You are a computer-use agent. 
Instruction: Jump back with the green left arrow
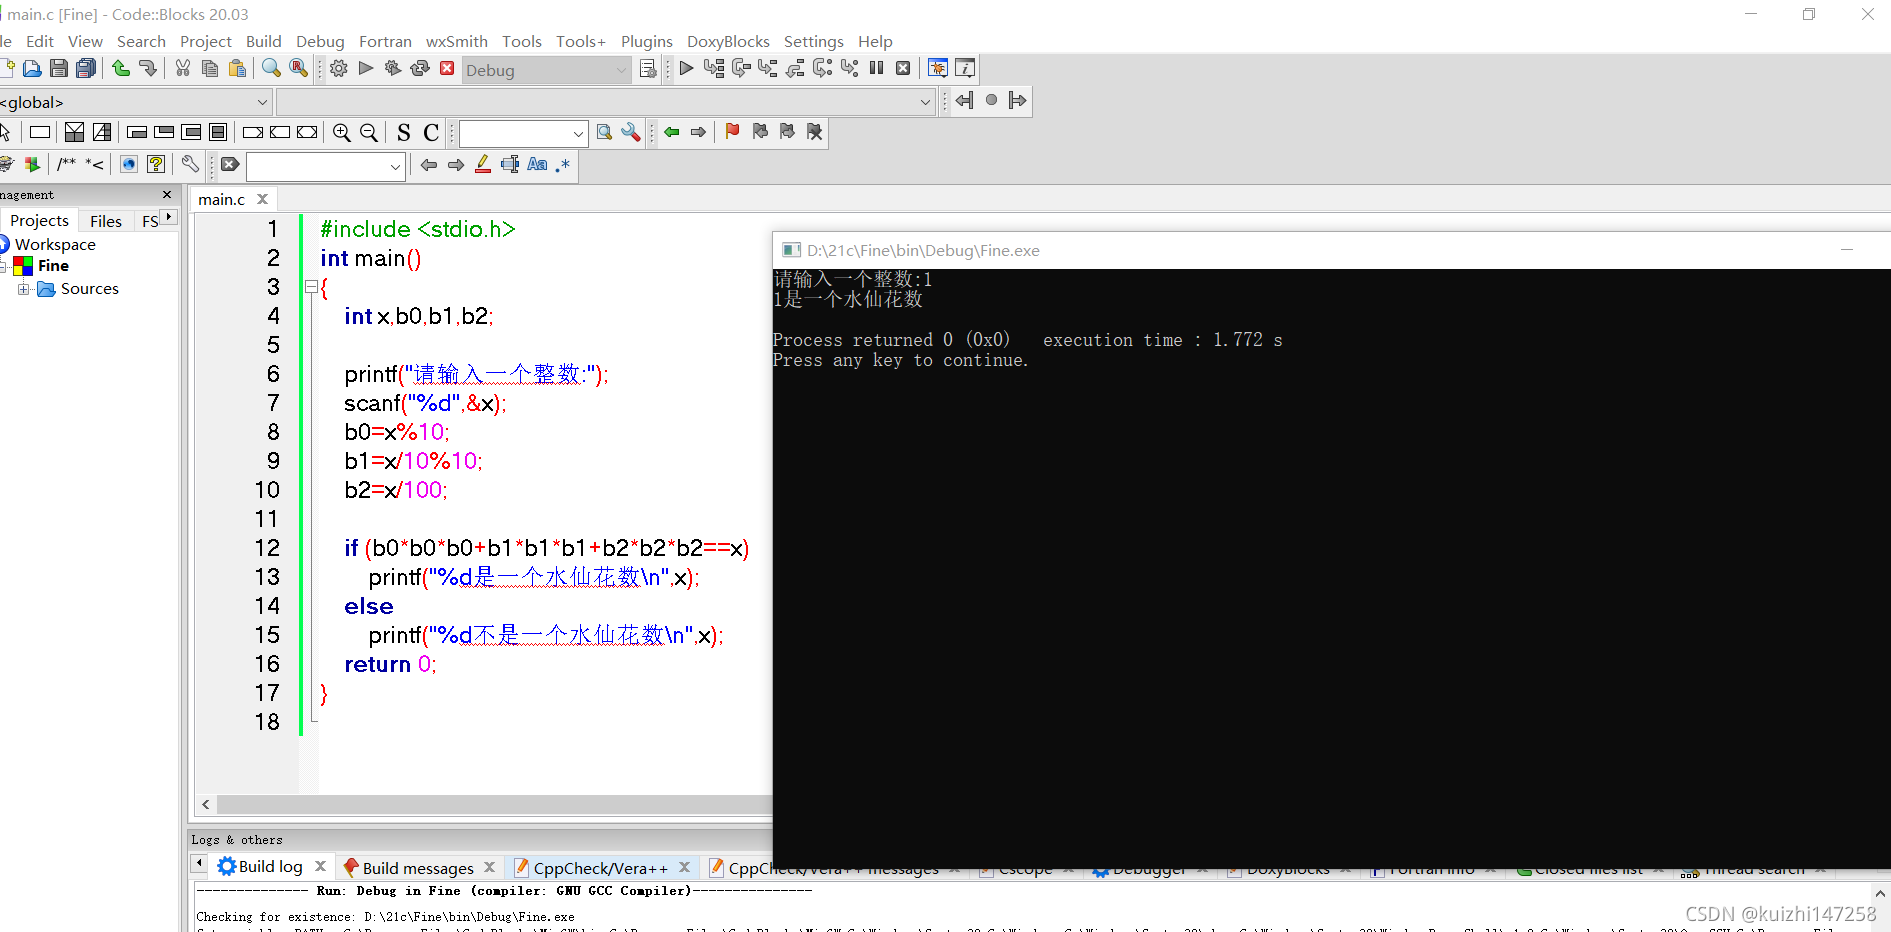point(672,132)
